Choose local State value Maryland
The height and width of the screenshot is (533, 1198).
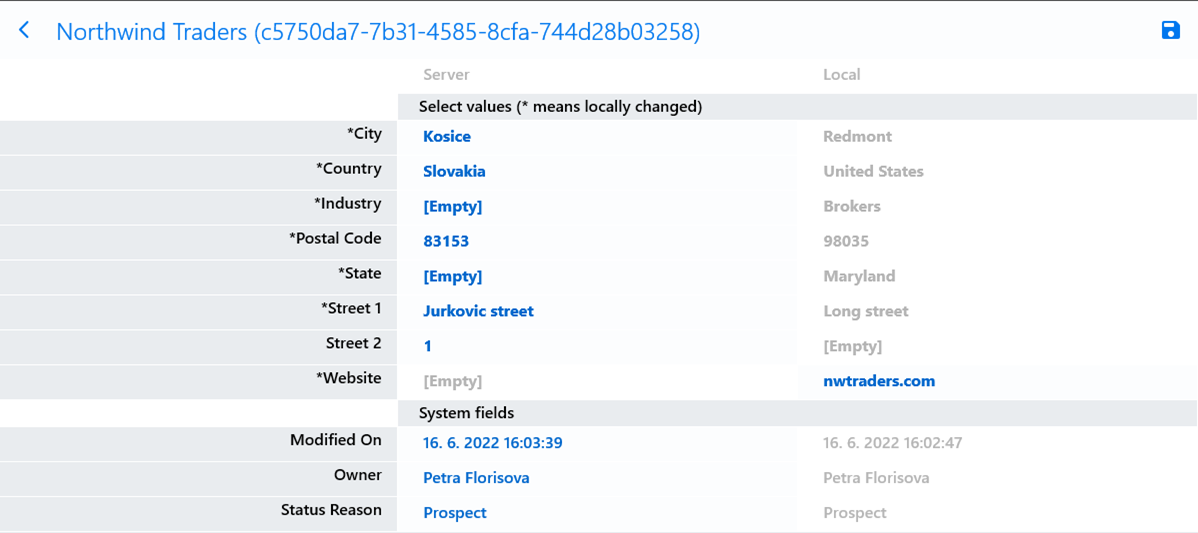[859, 277]
